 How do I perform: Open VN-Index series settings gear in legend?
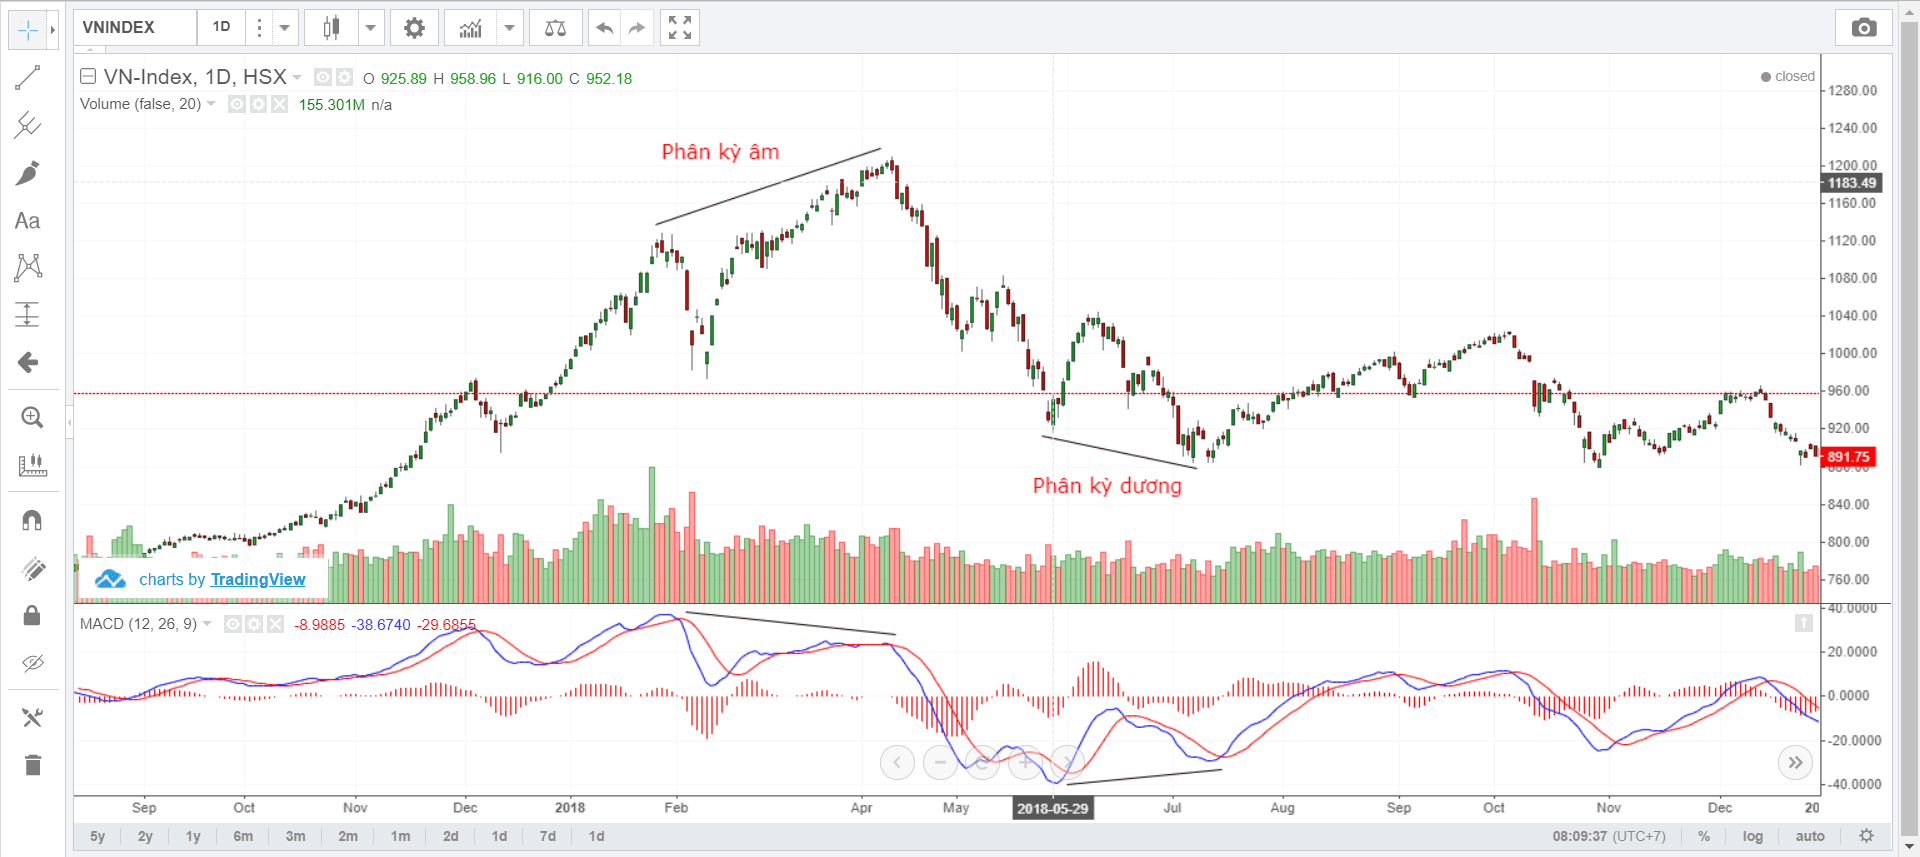point(344,77)
